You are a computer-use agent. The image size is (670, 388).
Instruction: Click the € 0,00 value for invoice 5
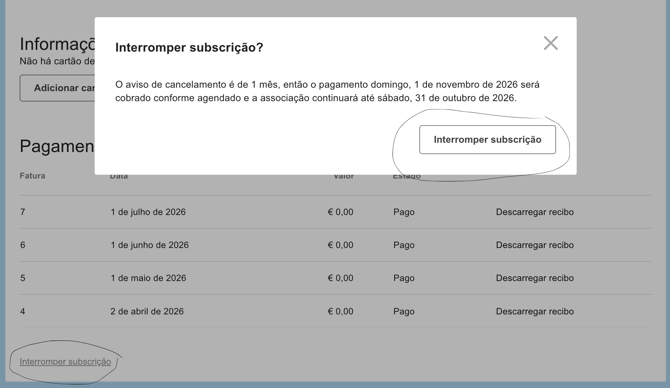pyautogui.click(x=341, y=278)
